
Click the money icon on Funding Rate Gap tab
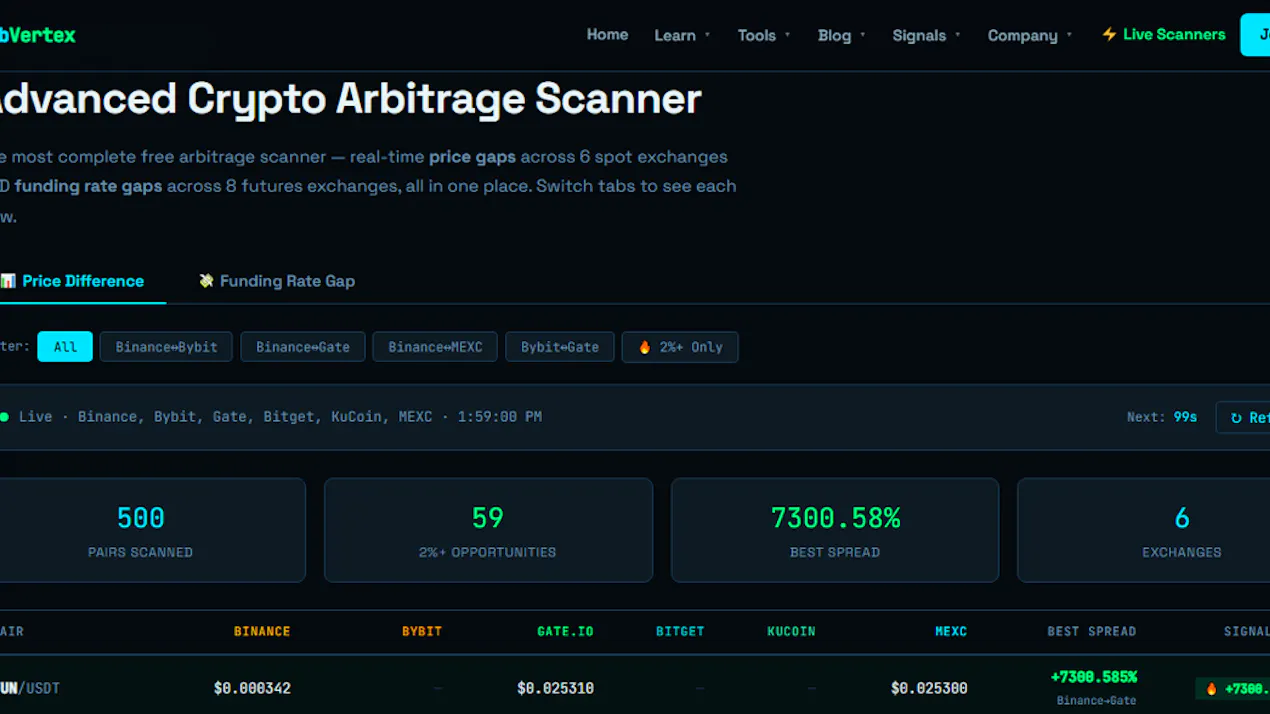coord(206,281)
